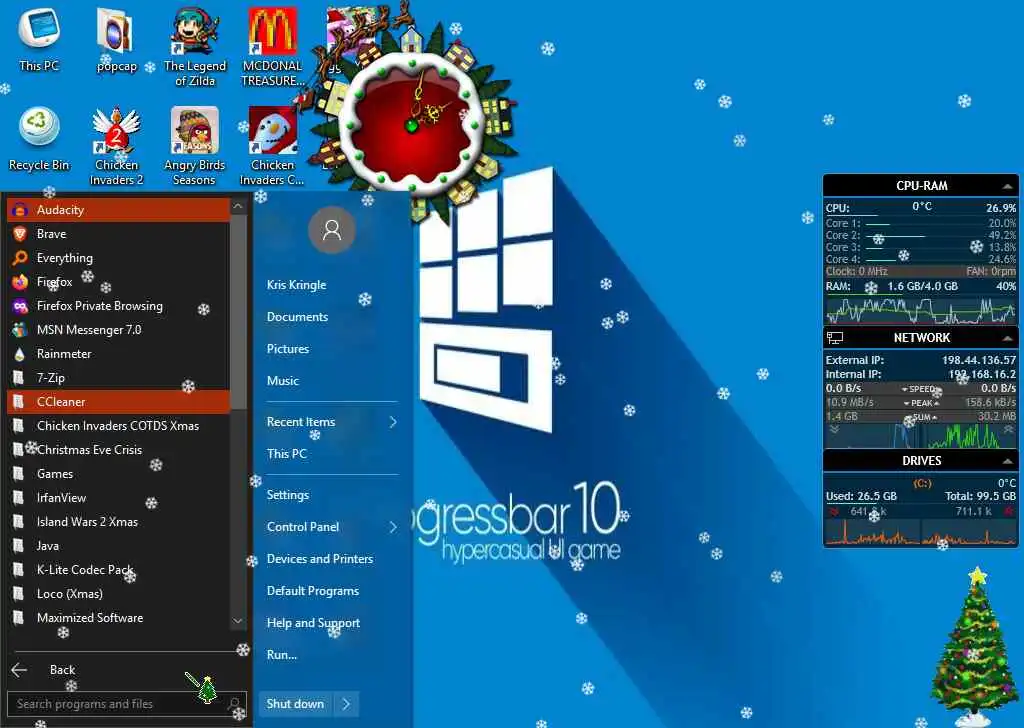
Task: Expand Chicken Invaders COTDS Xmas folder
Action: 118,426
